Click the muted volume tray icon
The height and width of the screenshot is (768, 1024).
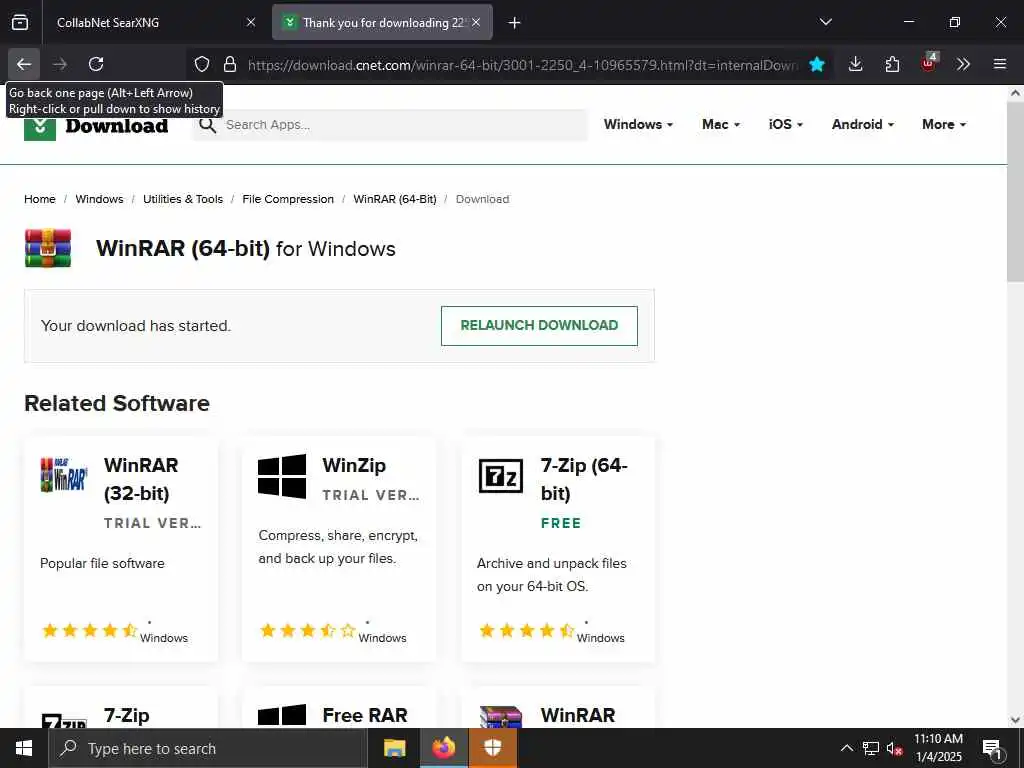[894, 748]
